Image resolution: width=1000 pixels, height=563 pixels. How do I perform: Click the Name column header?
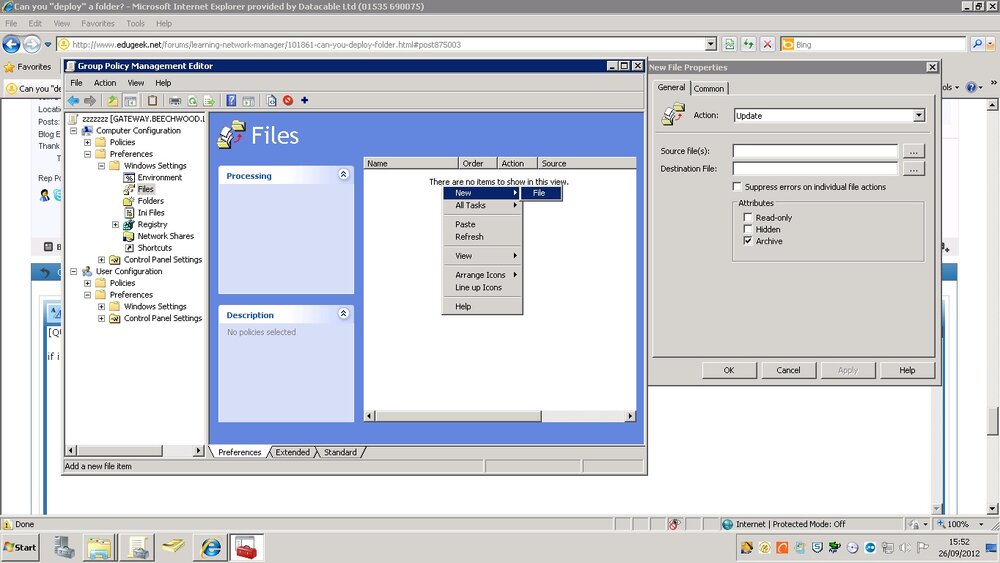[x=411, y=163]
